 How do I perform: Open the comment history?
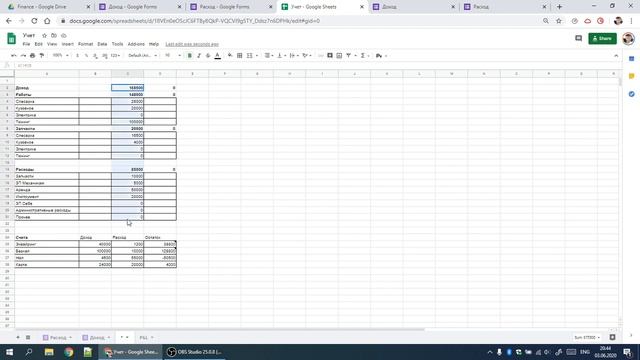coord(578,38)
